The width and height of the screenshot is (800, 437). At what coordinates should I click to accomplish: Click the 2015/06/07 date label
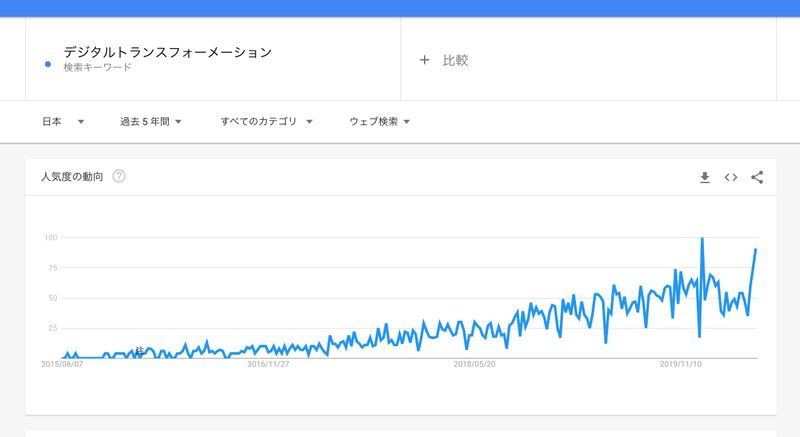(x=62, y=365)
